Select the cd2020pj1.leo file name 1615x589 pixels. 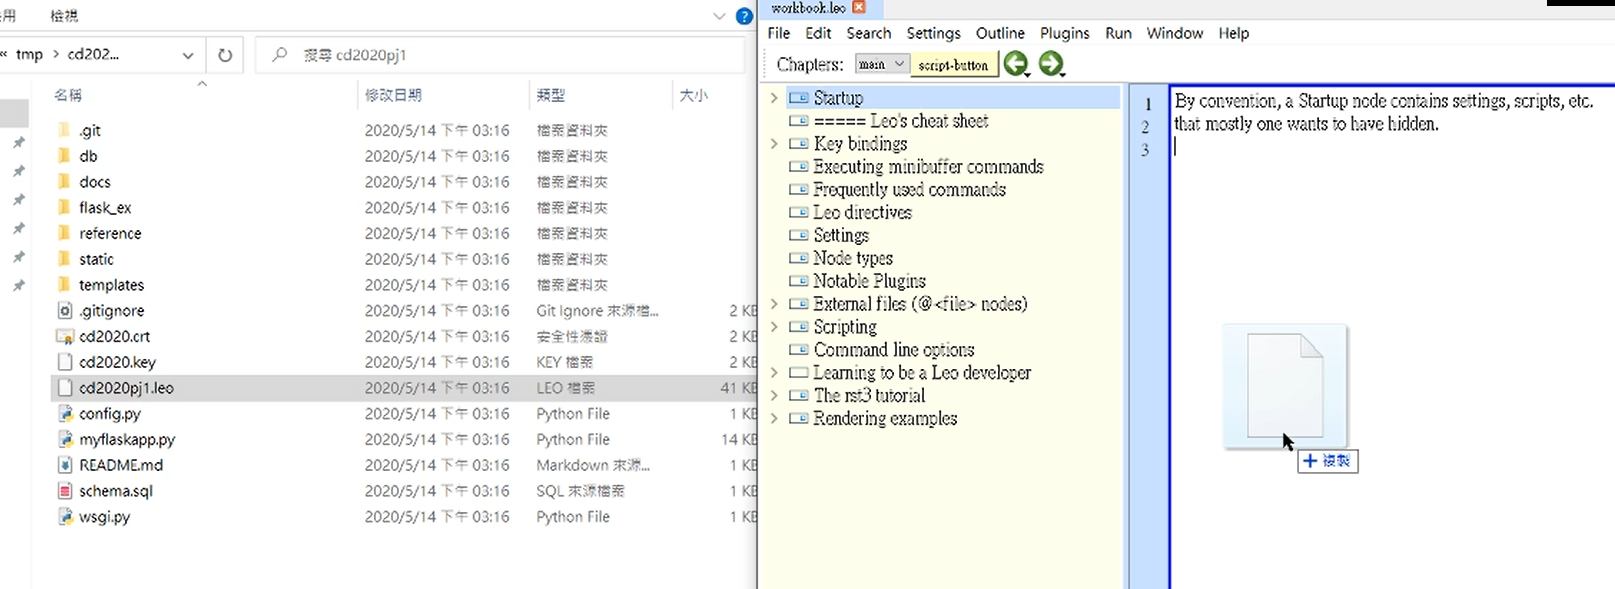(x=126, y=388)
